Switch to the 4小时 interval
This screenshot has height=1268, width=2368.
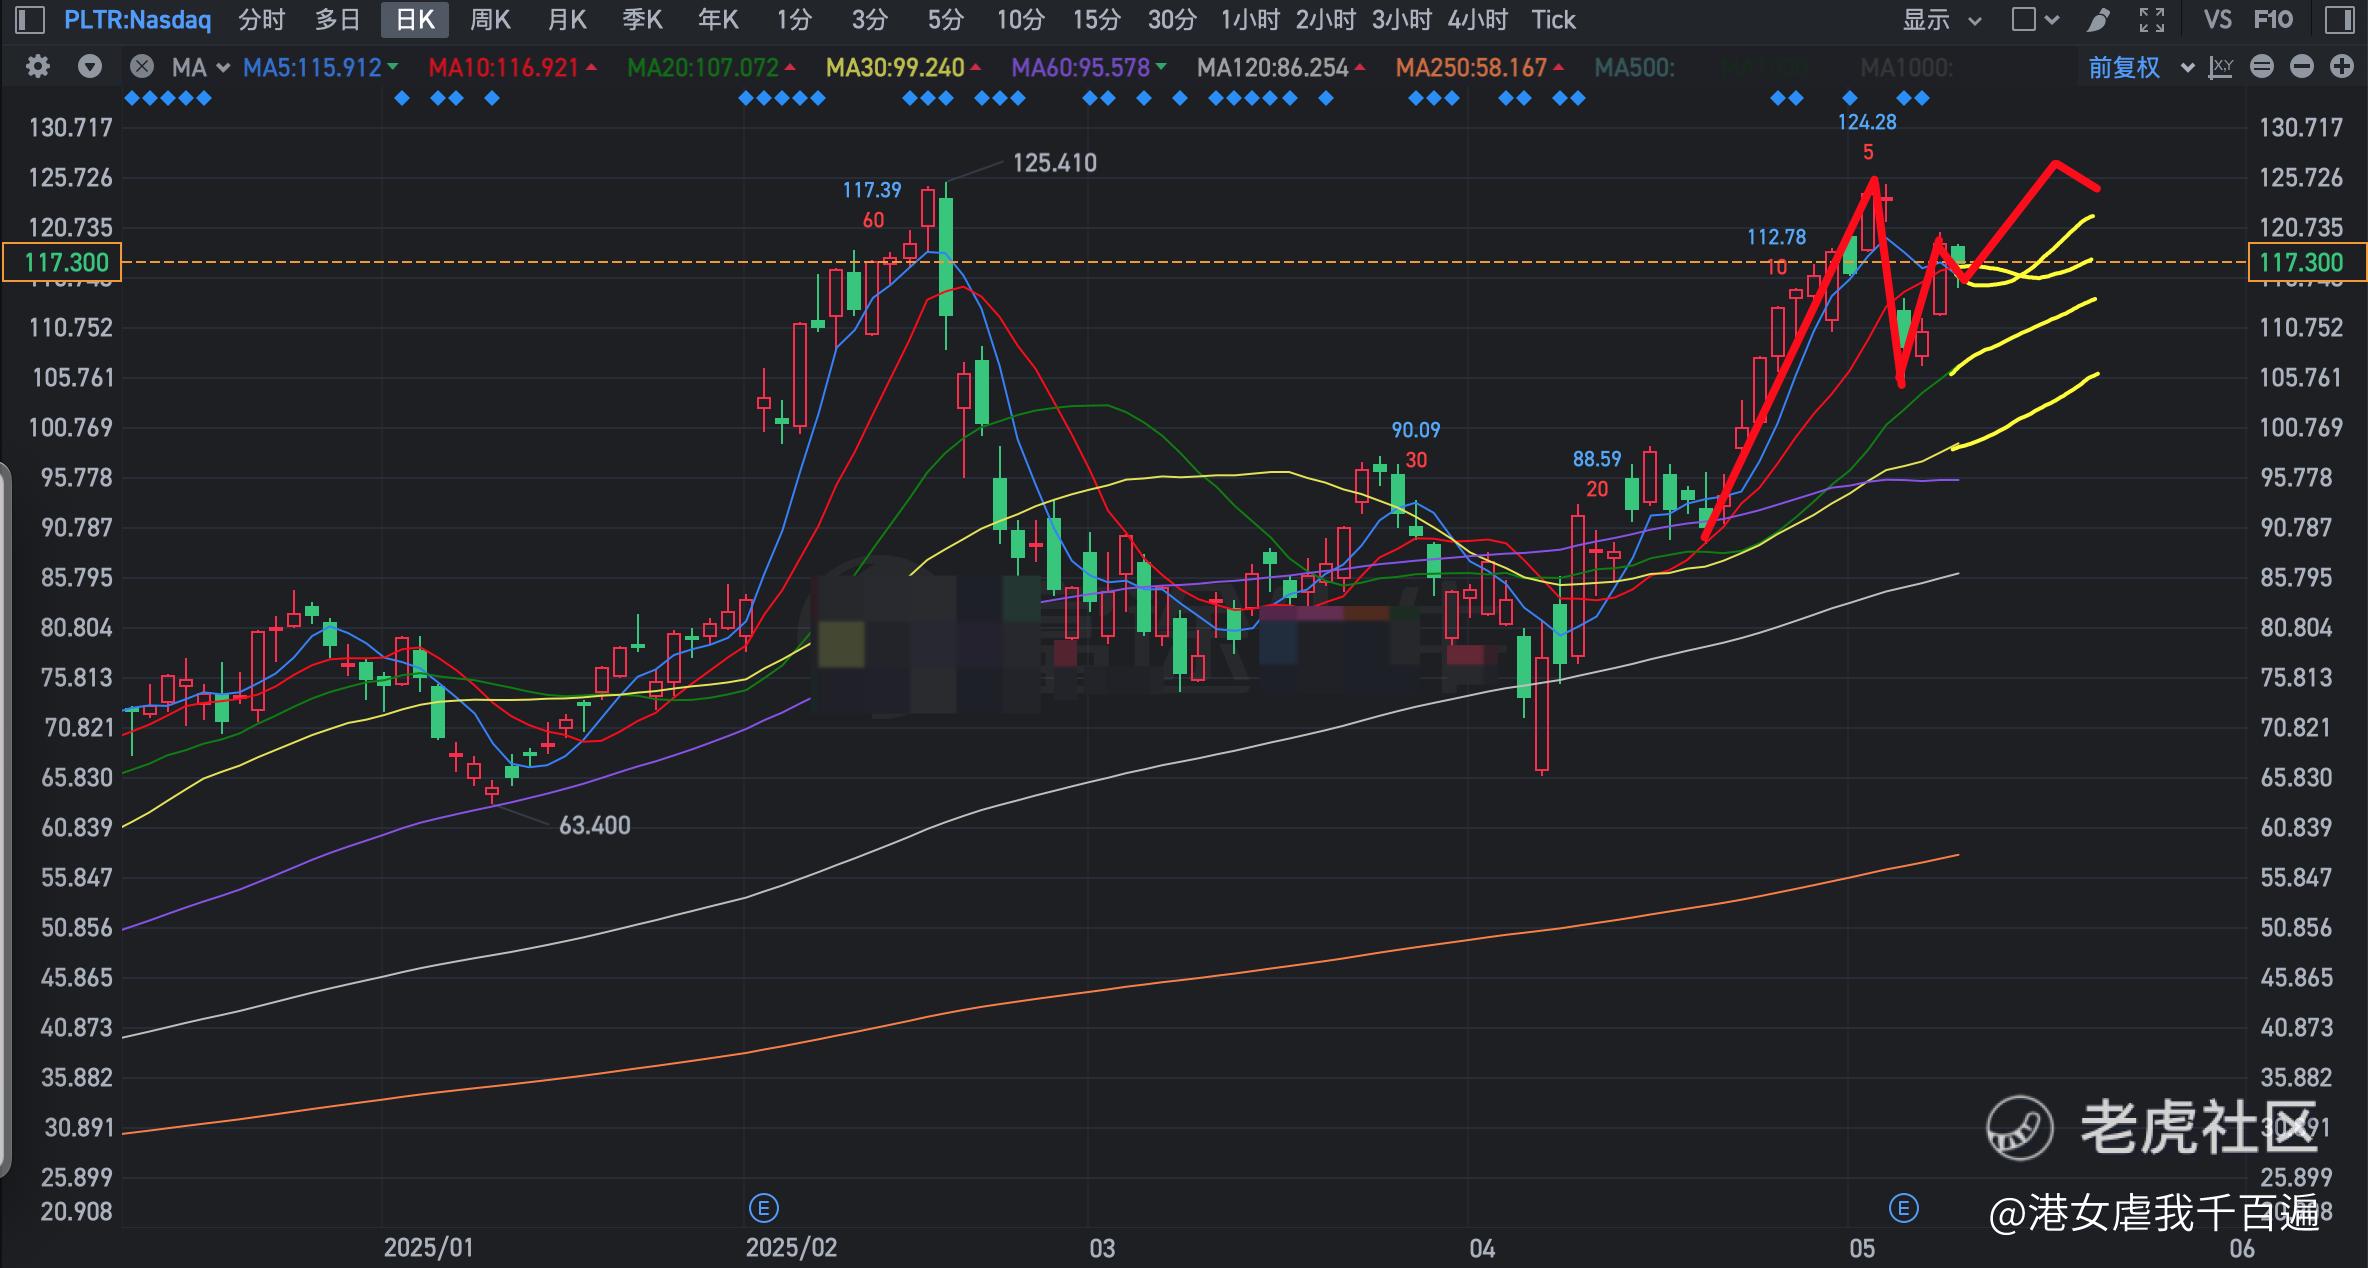coord(1477,19)
